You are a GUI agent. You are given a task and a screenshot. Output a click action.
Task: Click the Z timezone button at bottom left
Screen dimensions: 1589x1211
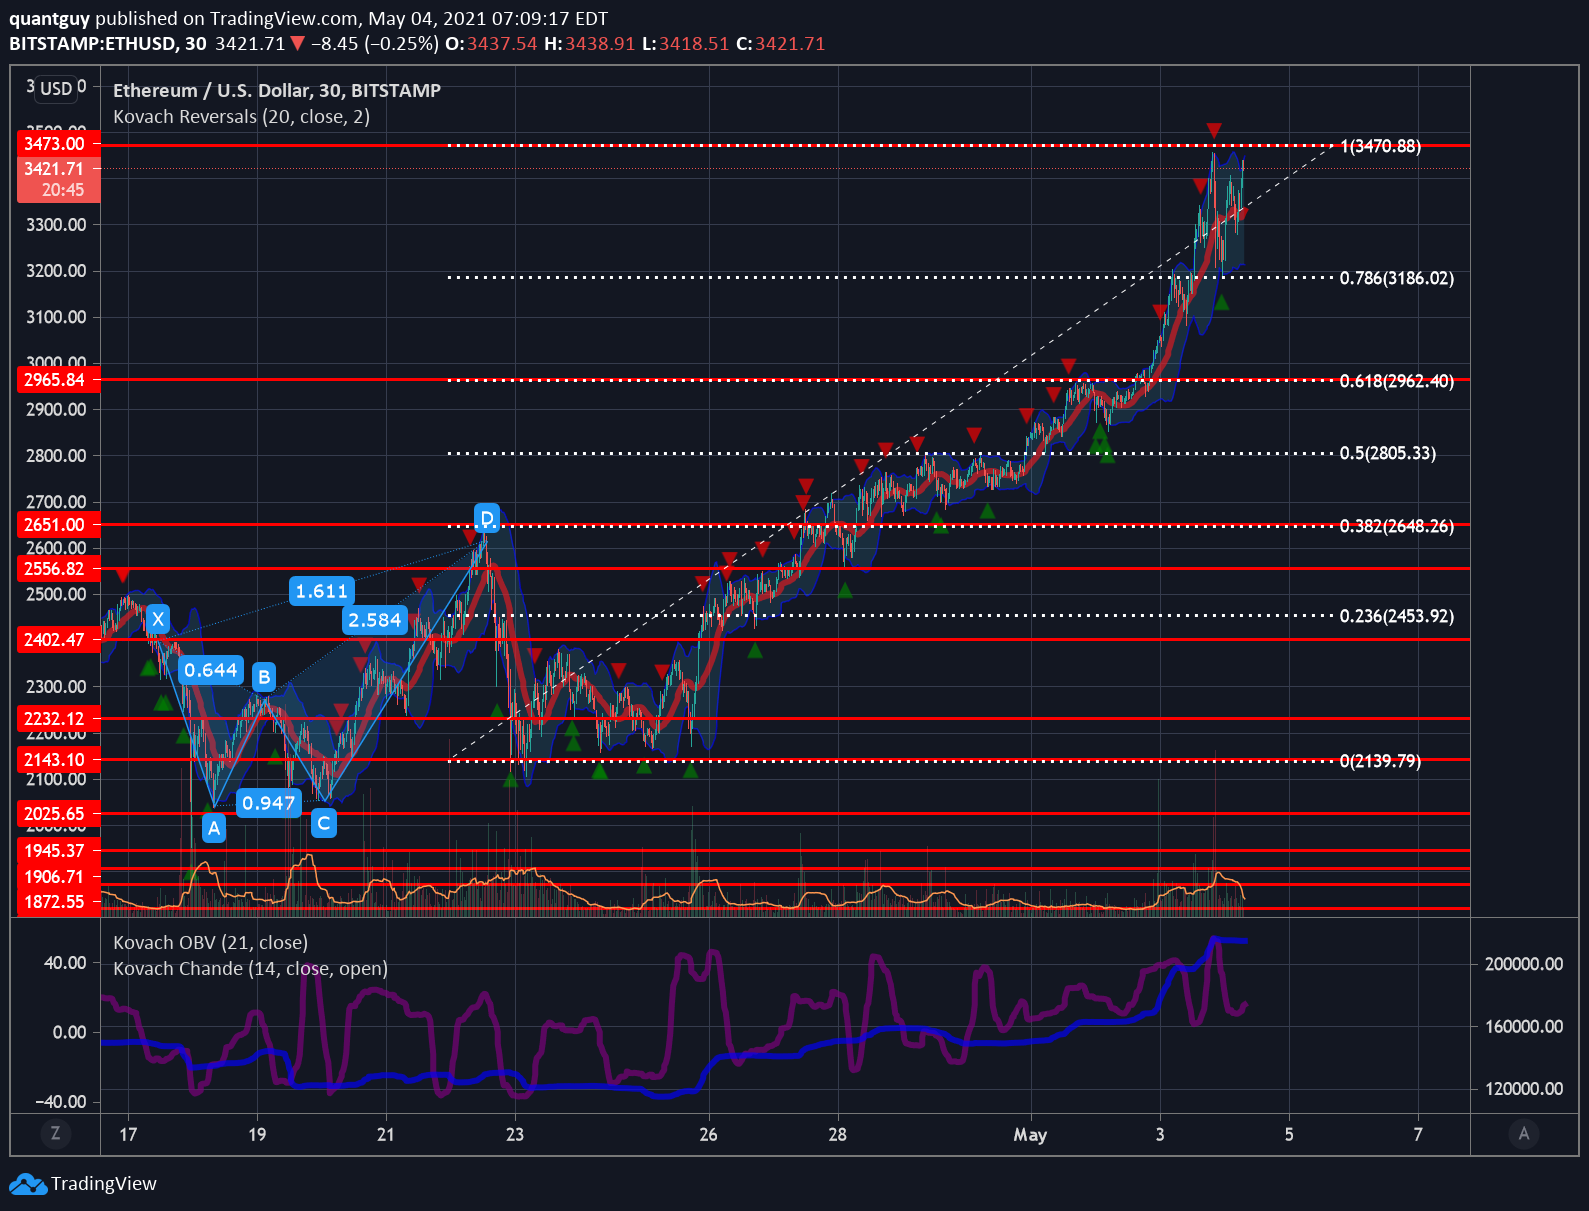[x=55, y=1134]
